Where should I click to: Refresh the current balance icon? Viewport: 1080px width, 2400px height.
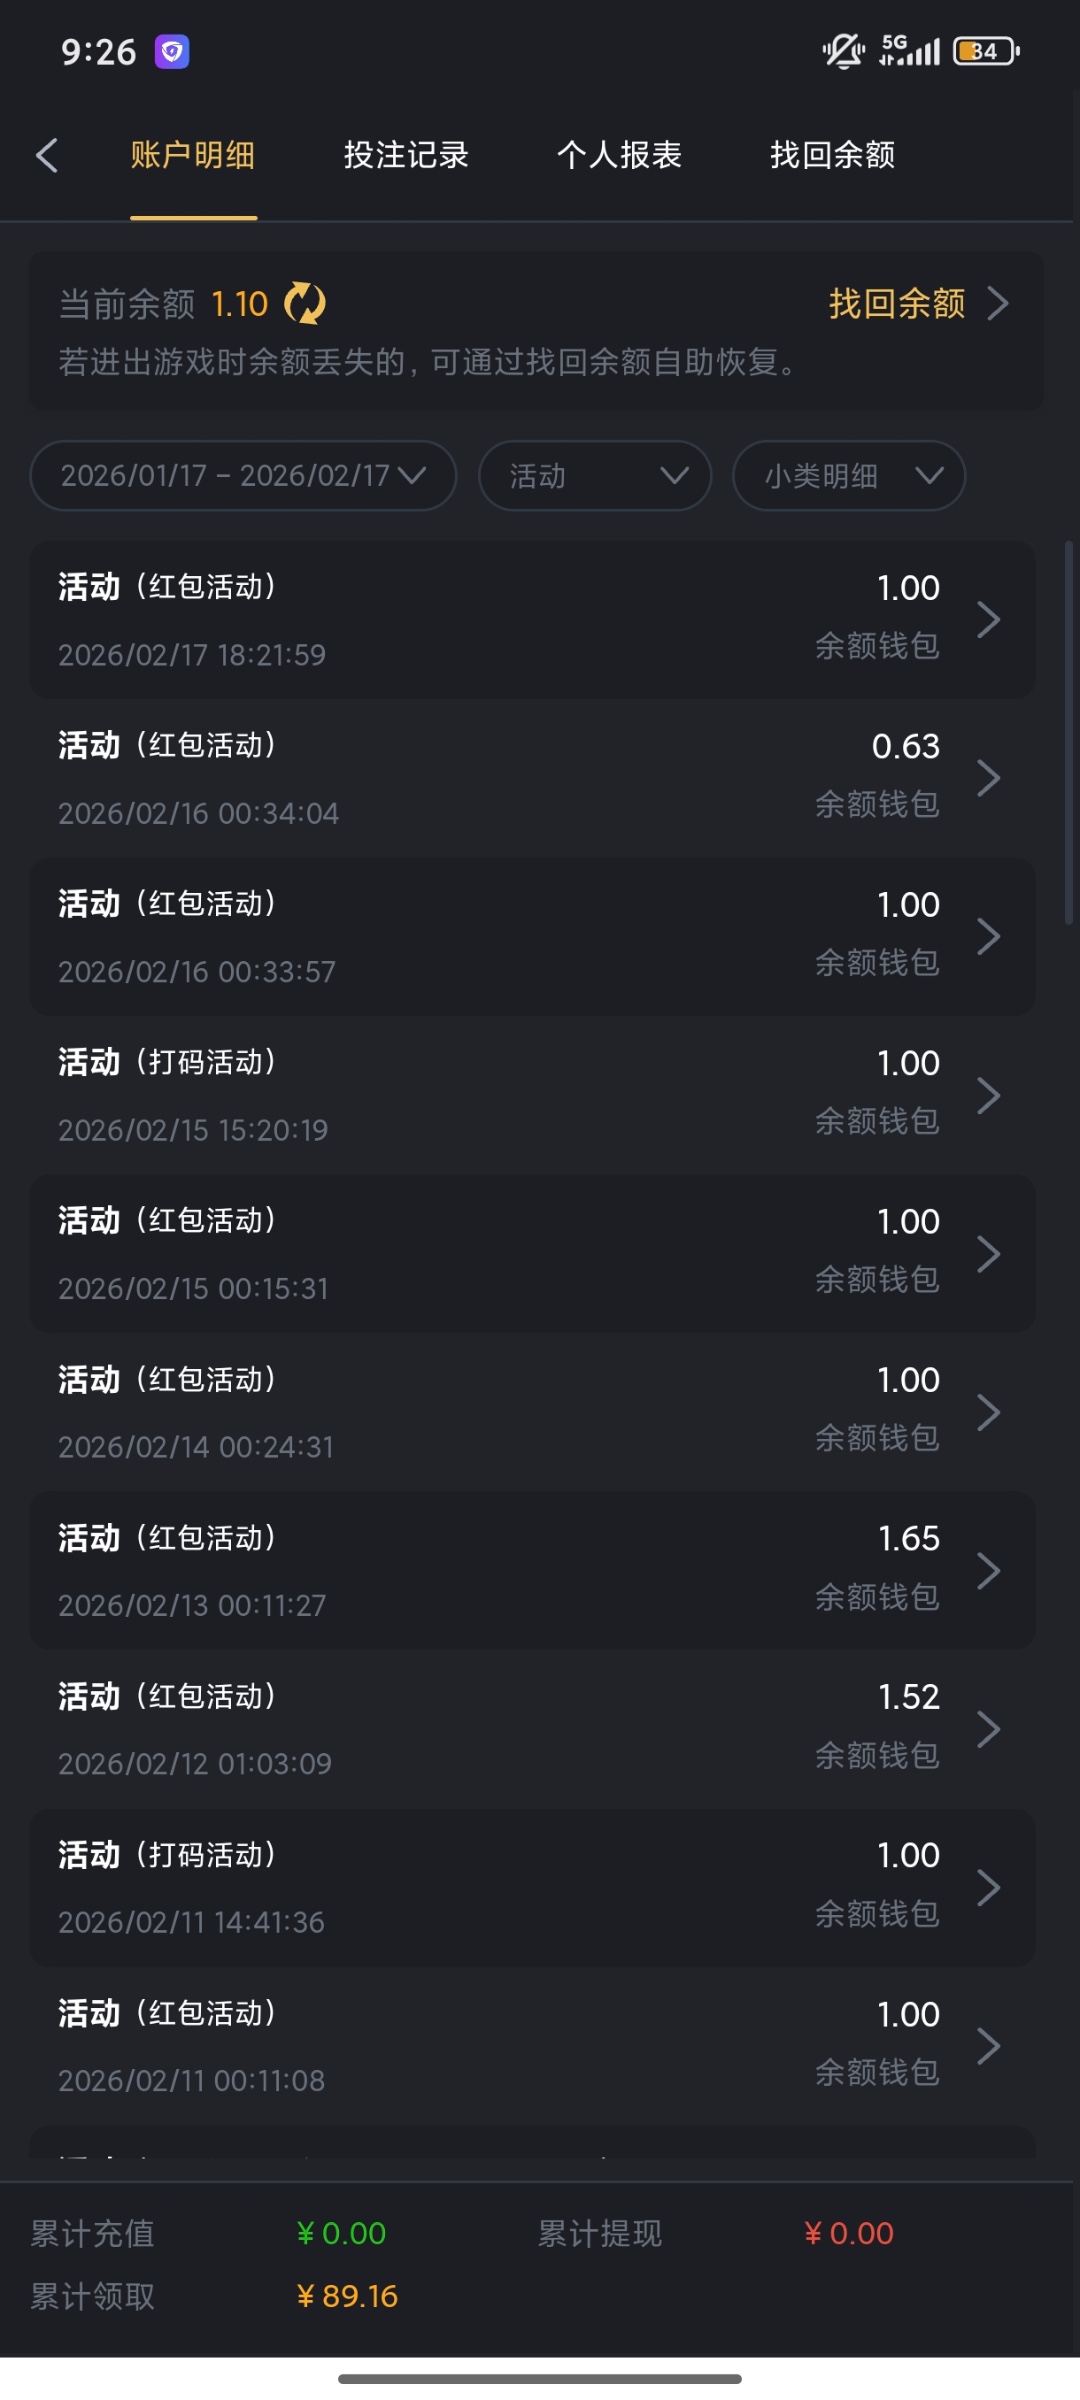point(305,303)
